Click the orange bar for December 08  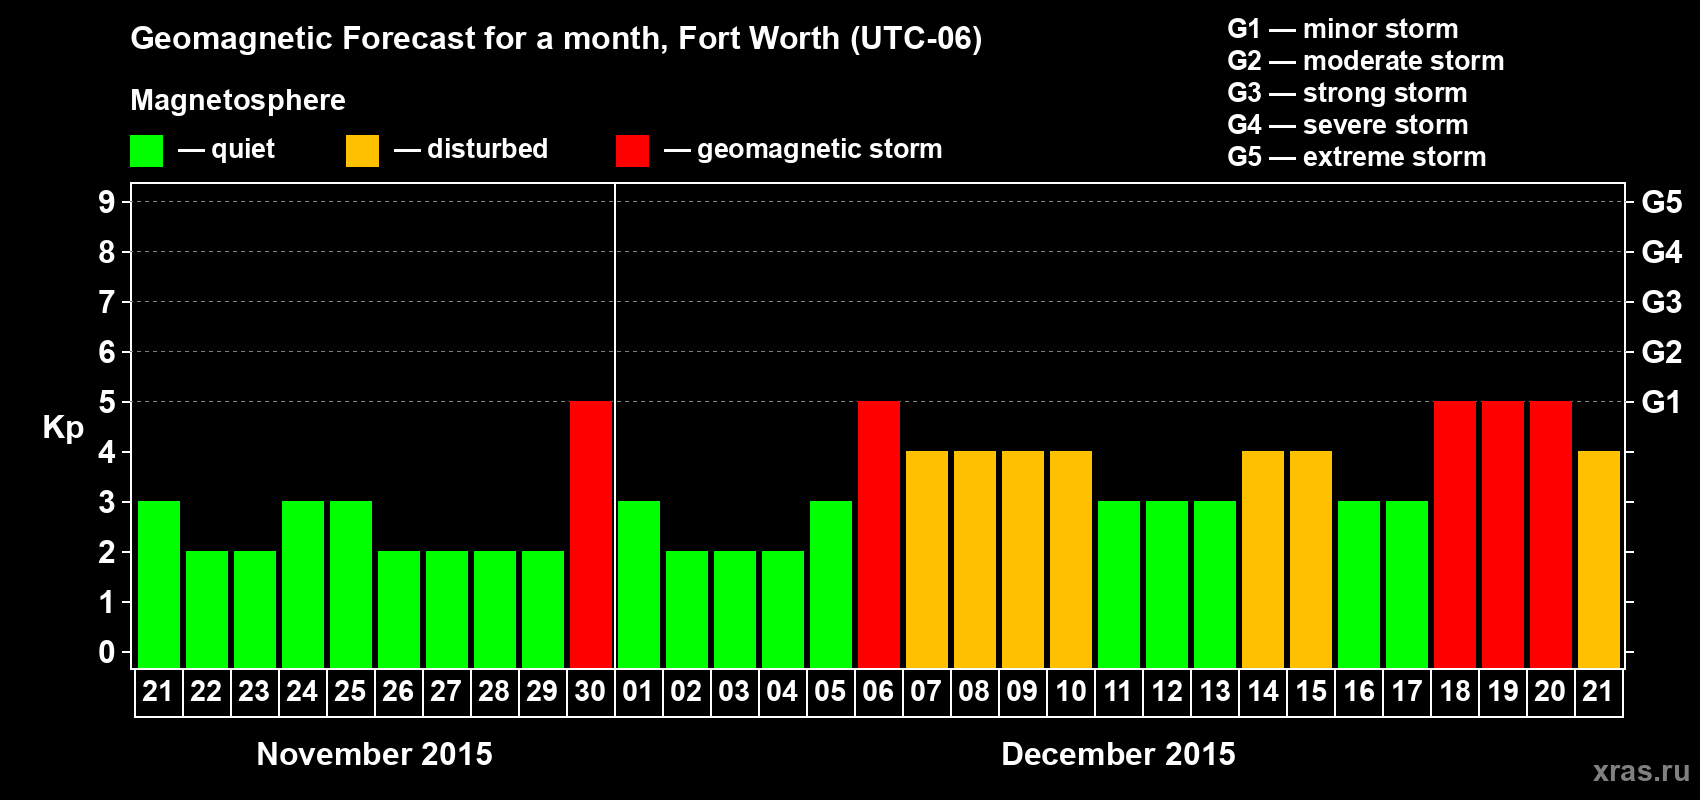pyautogui.click(x=975, y=559)
